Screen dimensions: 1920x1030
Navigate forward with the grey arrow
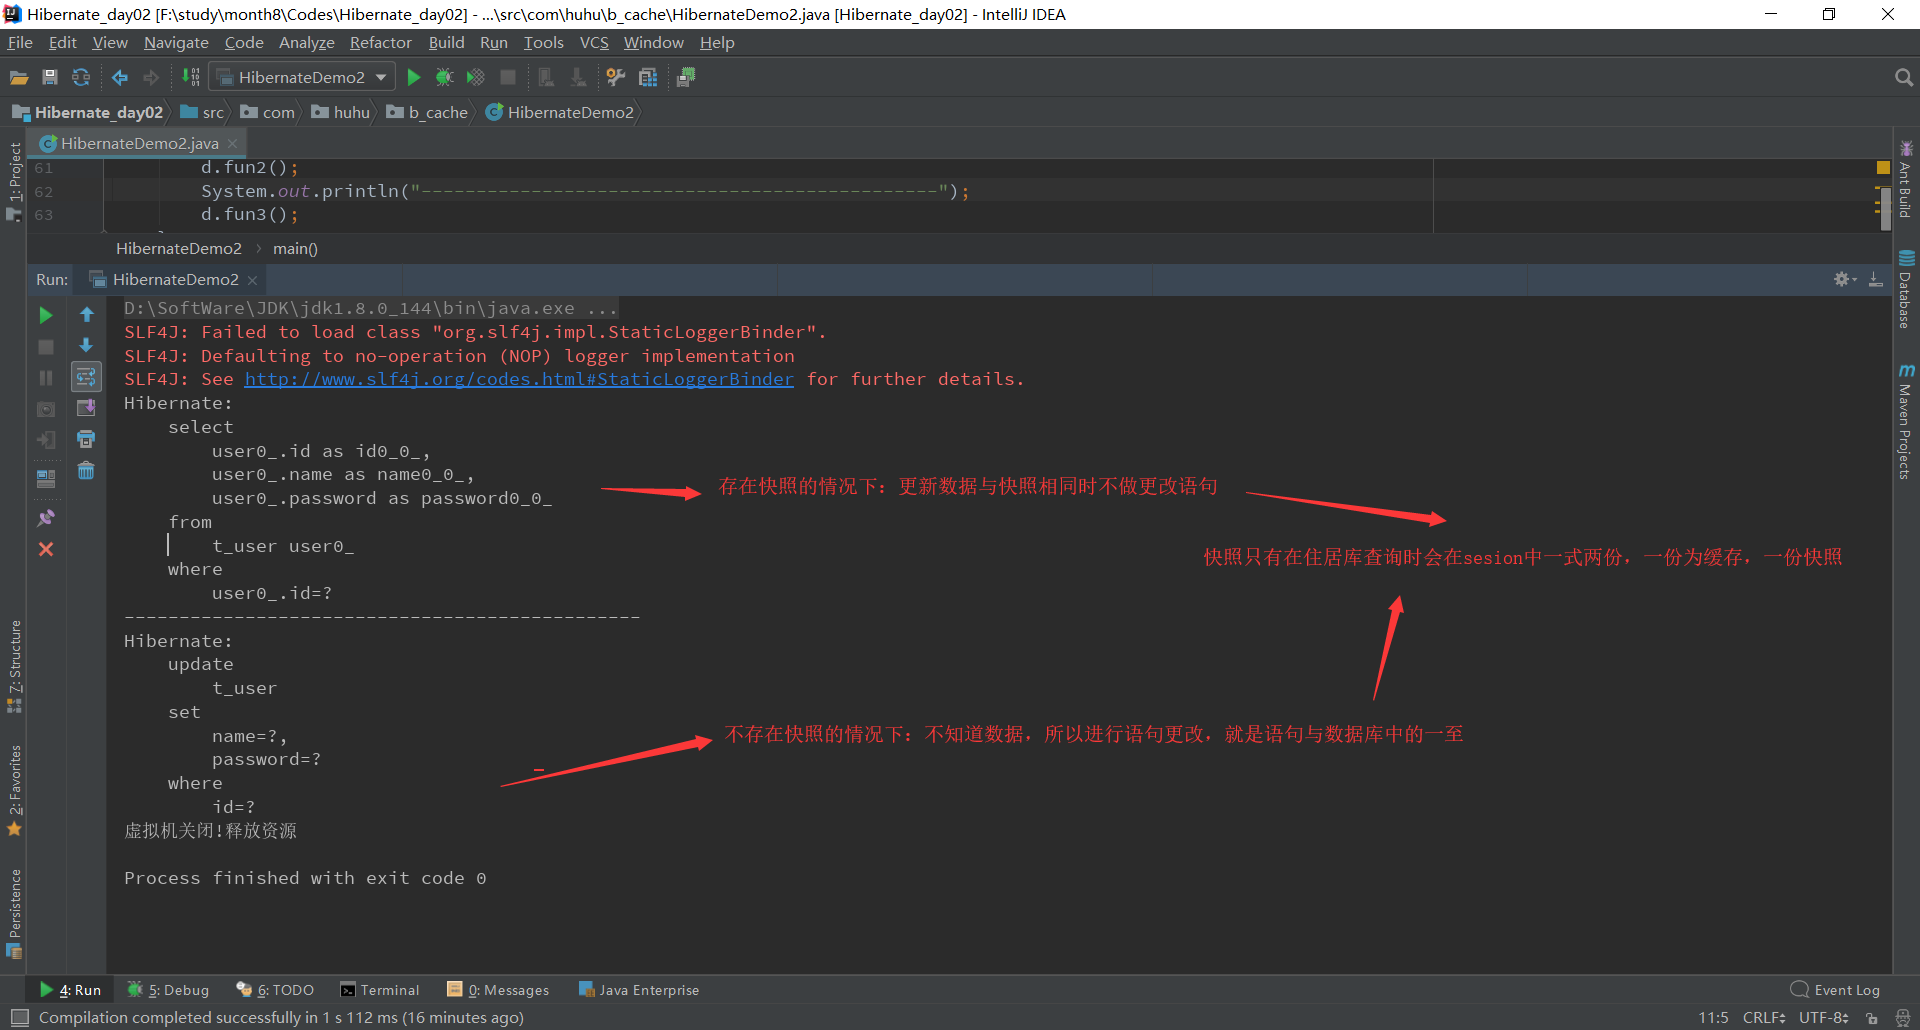[x=151, y=77]
